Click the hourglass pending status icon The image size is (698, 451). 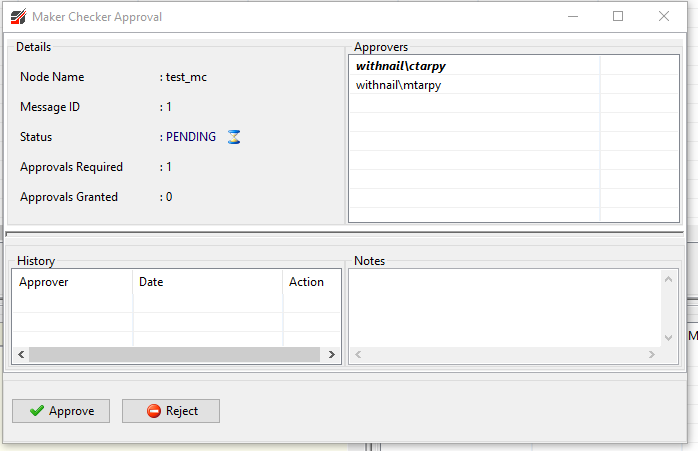pos(234,137)
